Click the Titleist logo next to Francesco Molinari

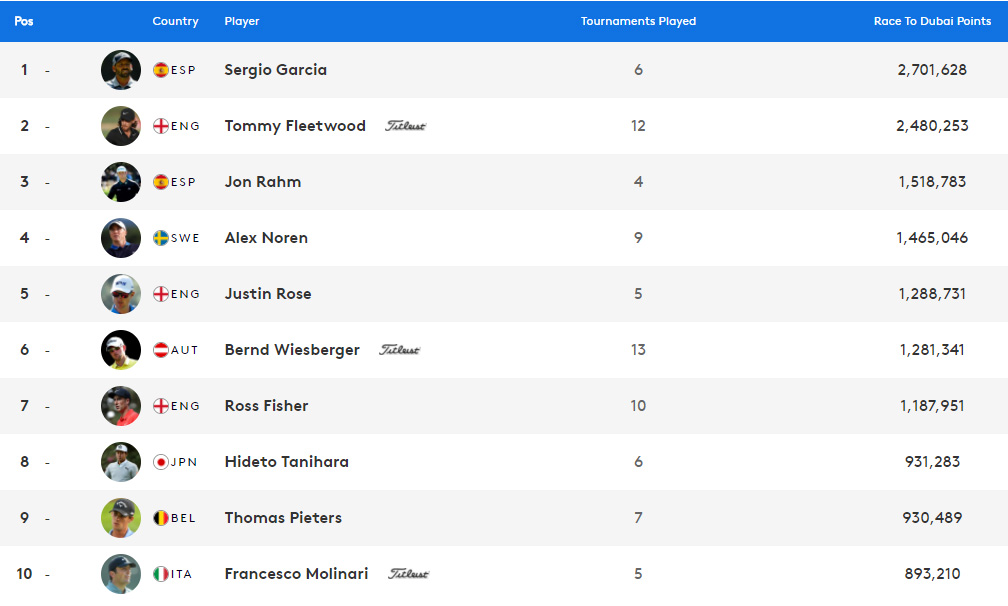pos(408,574)
